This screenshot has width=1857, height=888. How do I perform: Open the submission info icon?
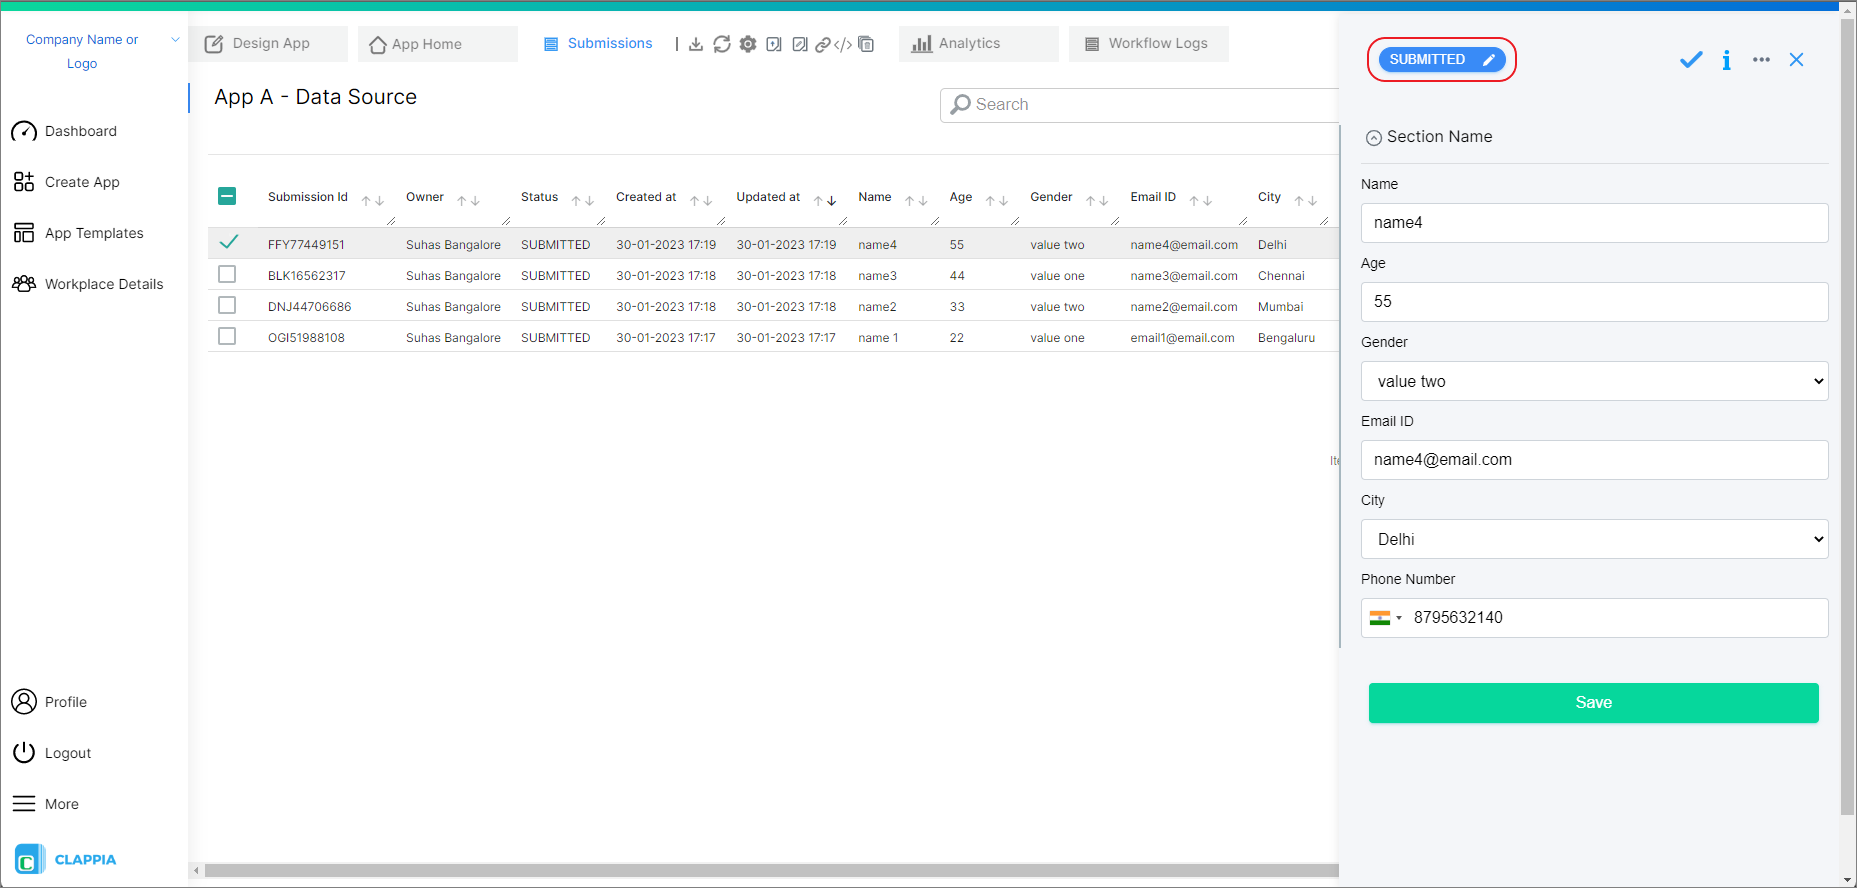coord(1726,60)
